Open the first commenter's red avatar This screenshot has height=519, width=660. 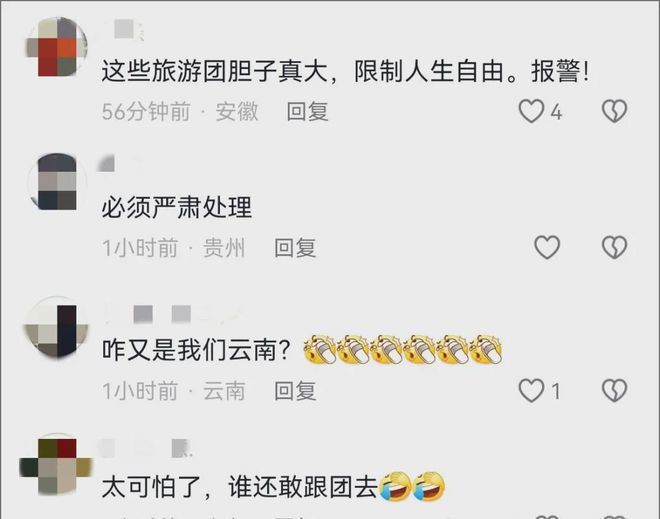tap(57, 47)
